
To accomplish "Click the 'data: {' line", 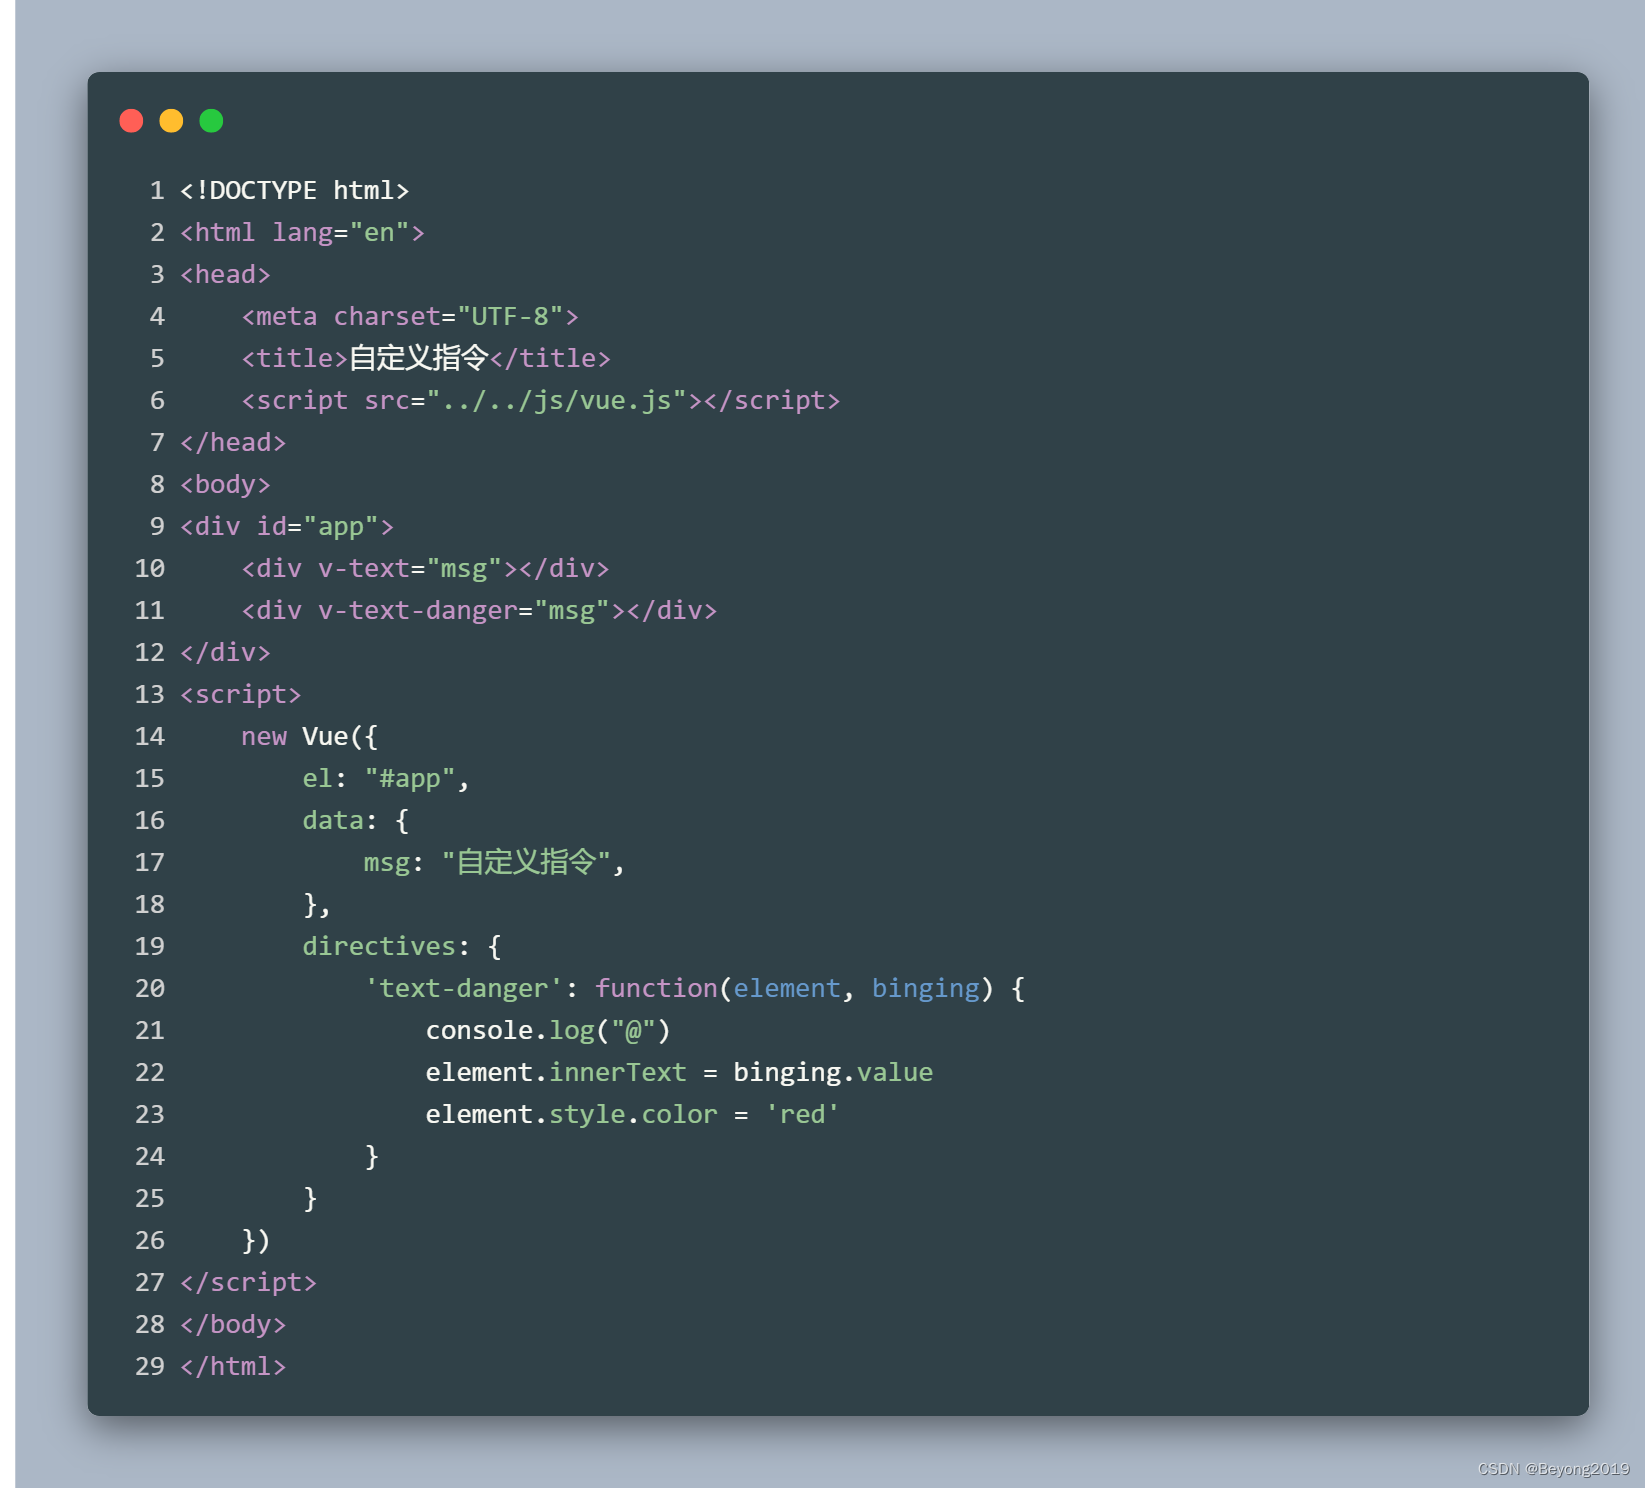I will pos(356,820).
